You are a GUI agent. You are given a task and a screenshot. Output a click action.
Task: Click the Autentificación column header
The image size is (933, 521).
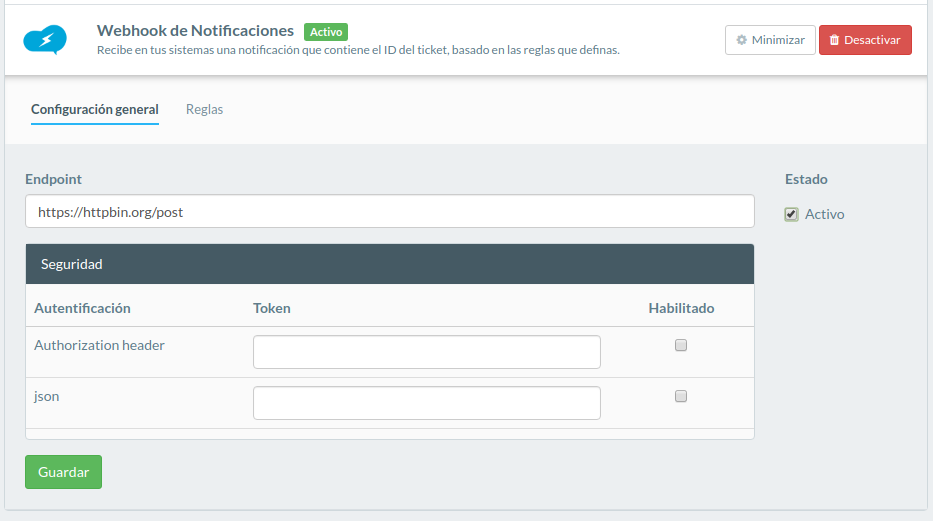coord(82,308)
